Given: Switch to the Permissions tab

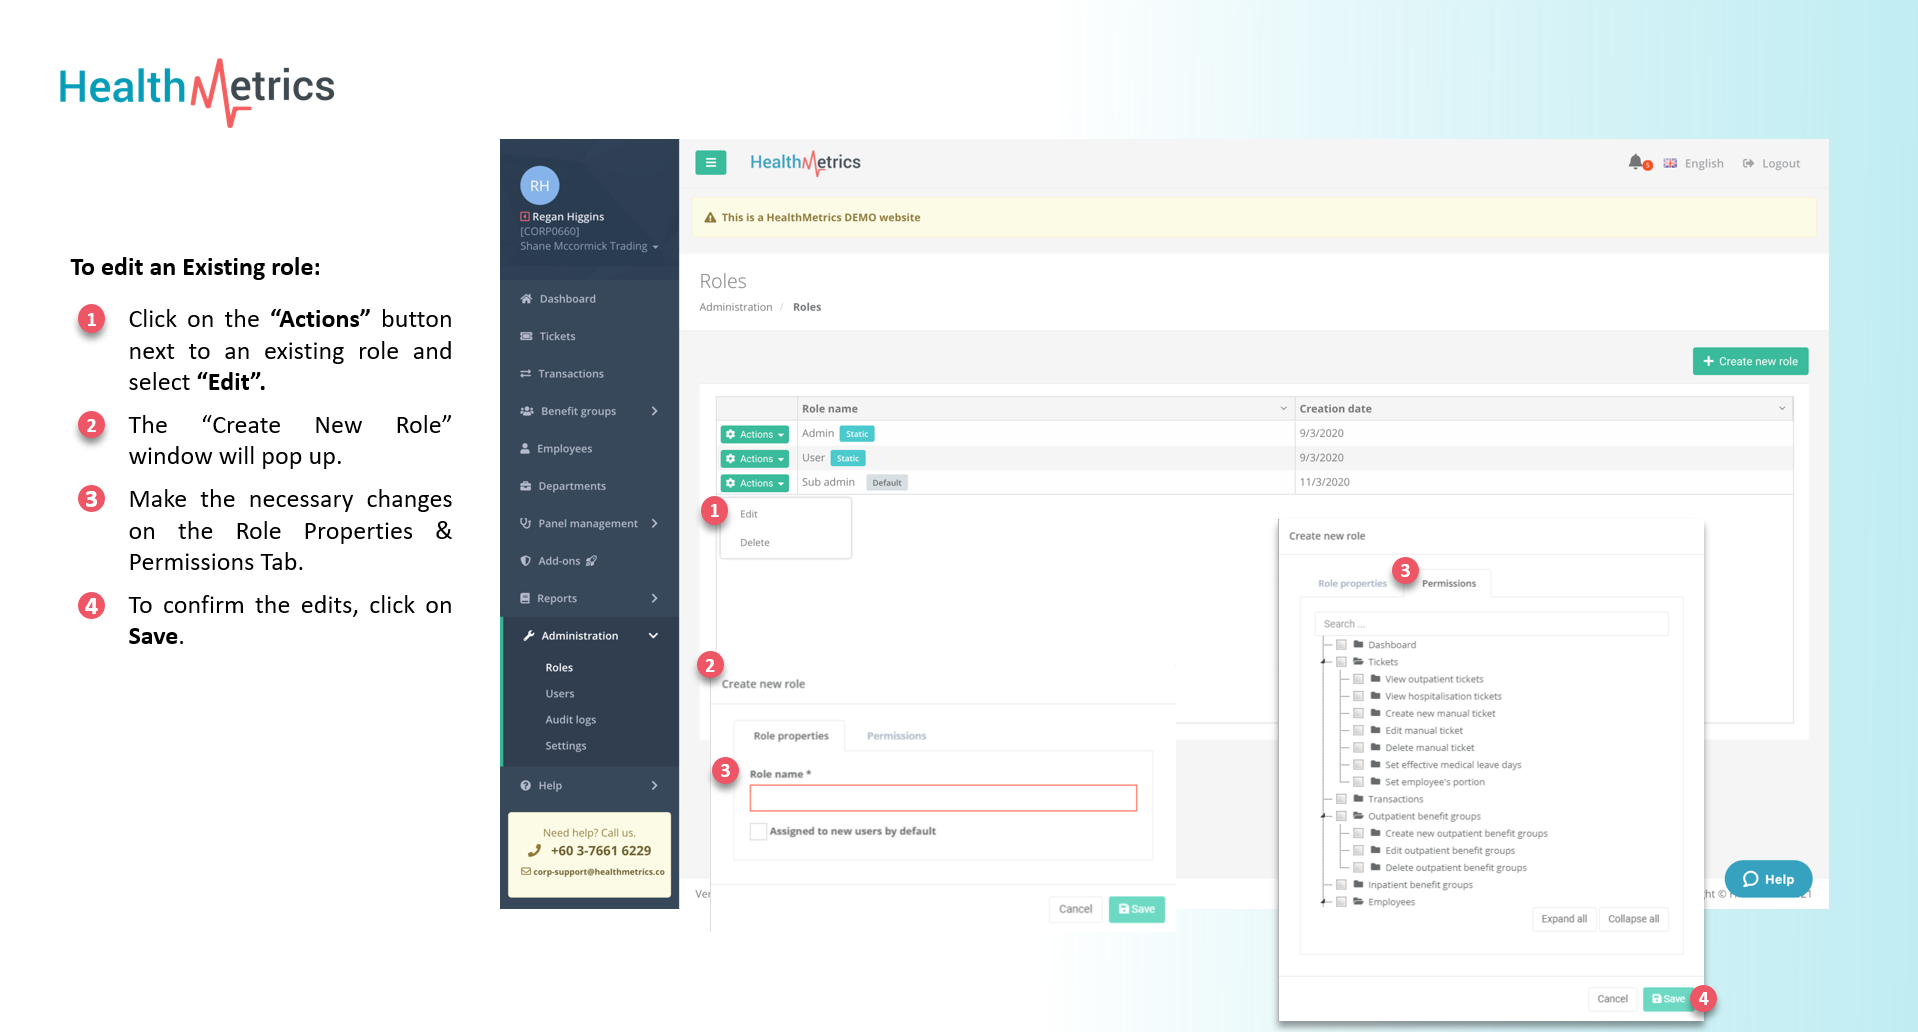Looking at the screenshot, I should click(896, 736).
